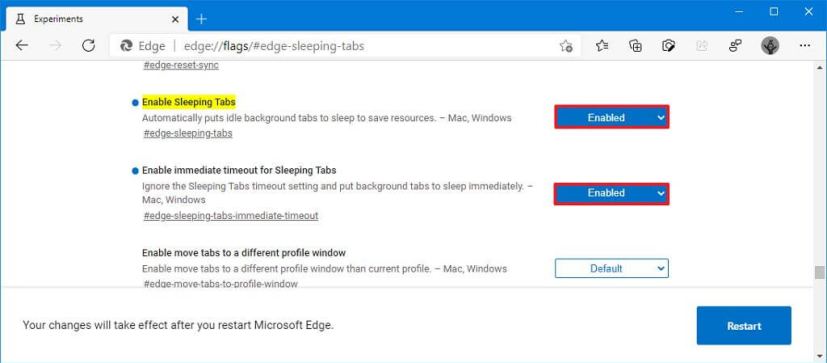827x363 pixels.
Task: Open the Collections icon in toolbar
Action: (636, 46)
